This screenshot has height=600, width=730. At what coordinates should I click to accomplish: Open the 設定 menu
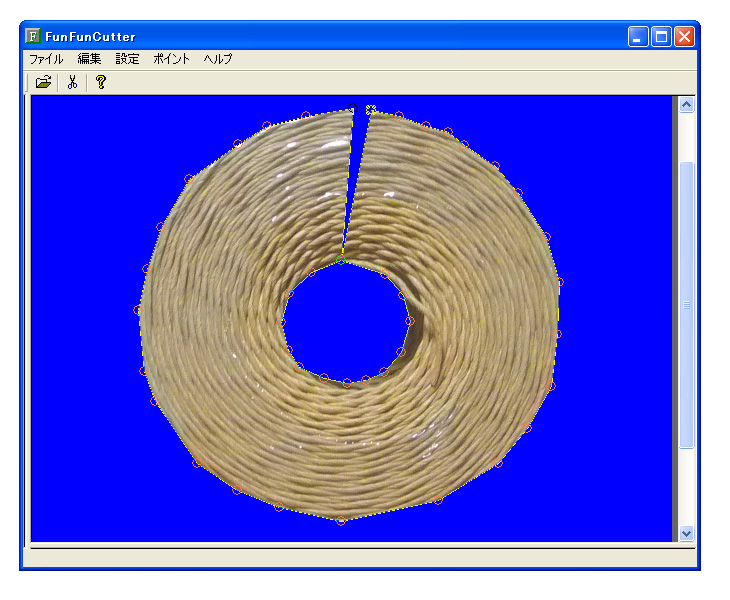pos(127,59)
